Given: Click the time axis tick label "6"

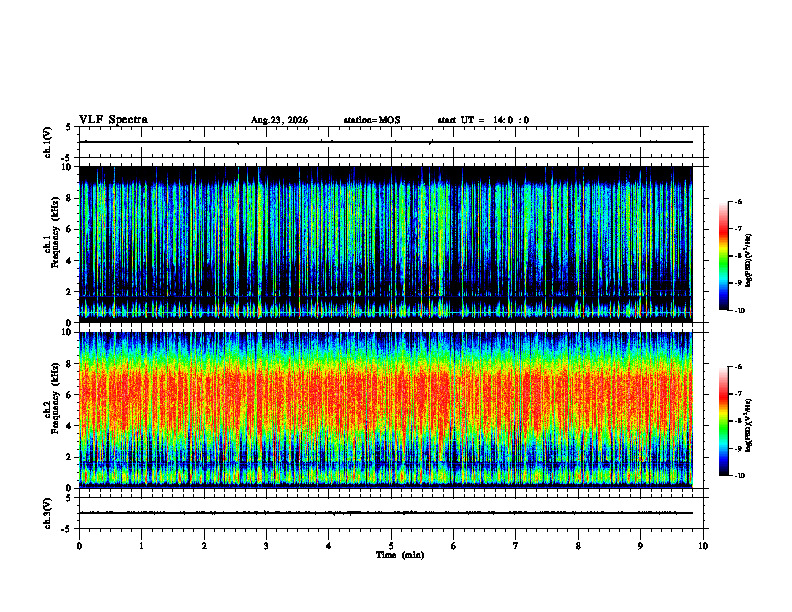Looking at the screenshot, I should pyautogui.click(x=454, y=546).
